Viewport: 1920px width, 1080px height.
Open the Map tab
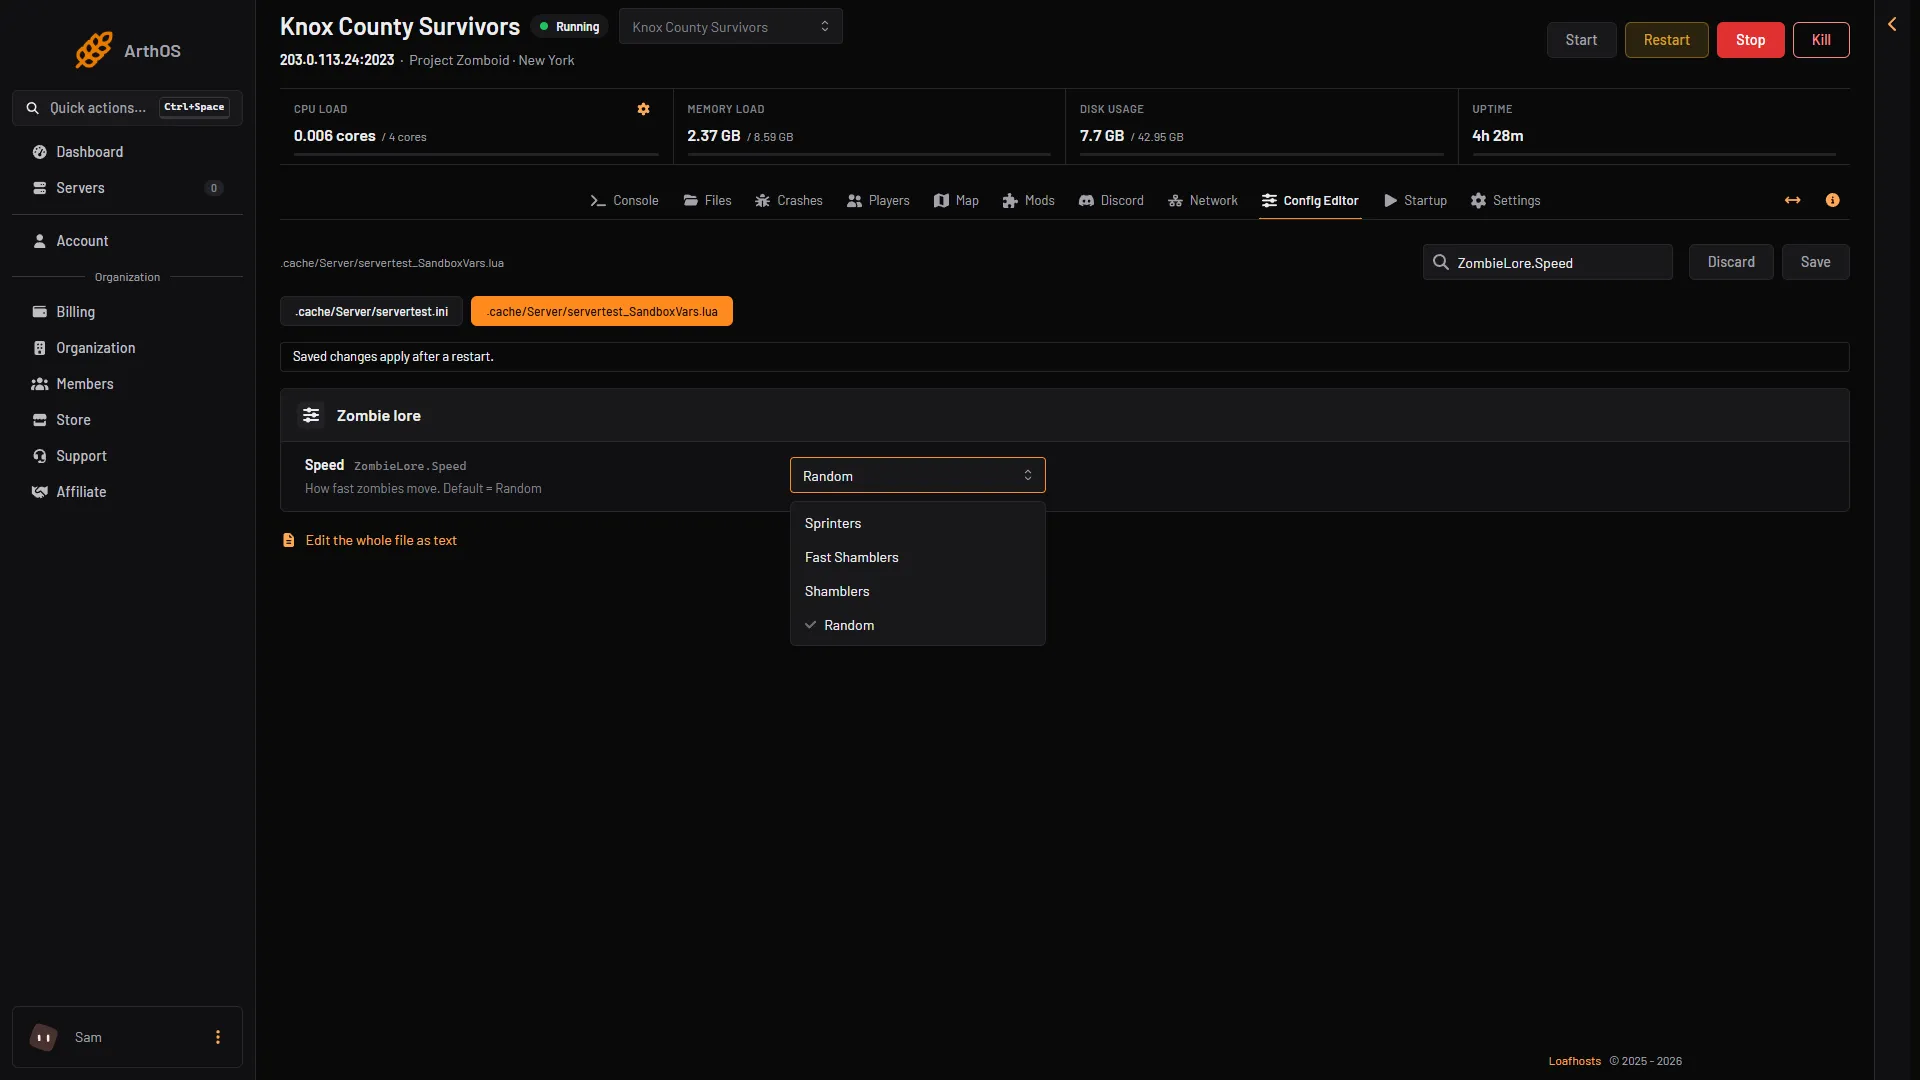(956, 200)
